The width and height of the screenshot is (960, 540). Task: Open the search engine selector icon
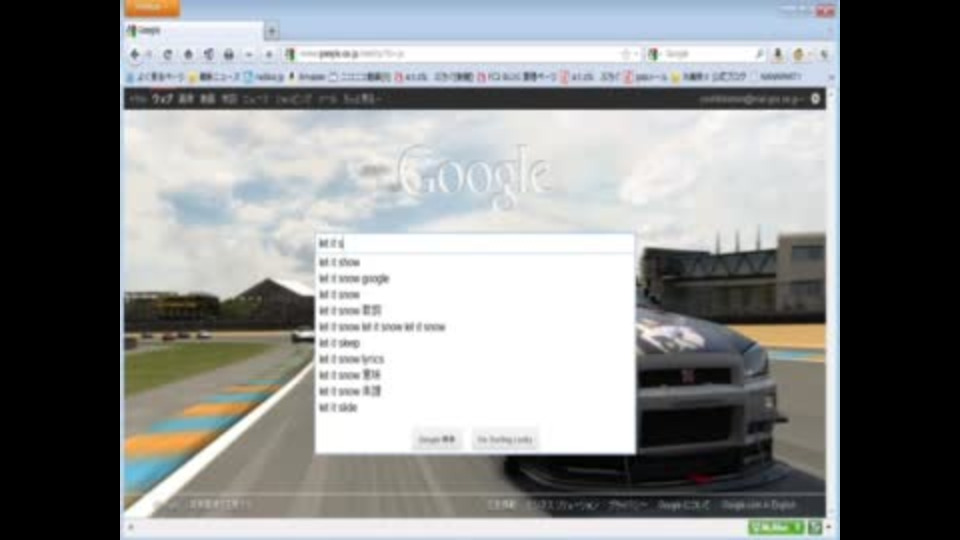(x=654, y=54)
